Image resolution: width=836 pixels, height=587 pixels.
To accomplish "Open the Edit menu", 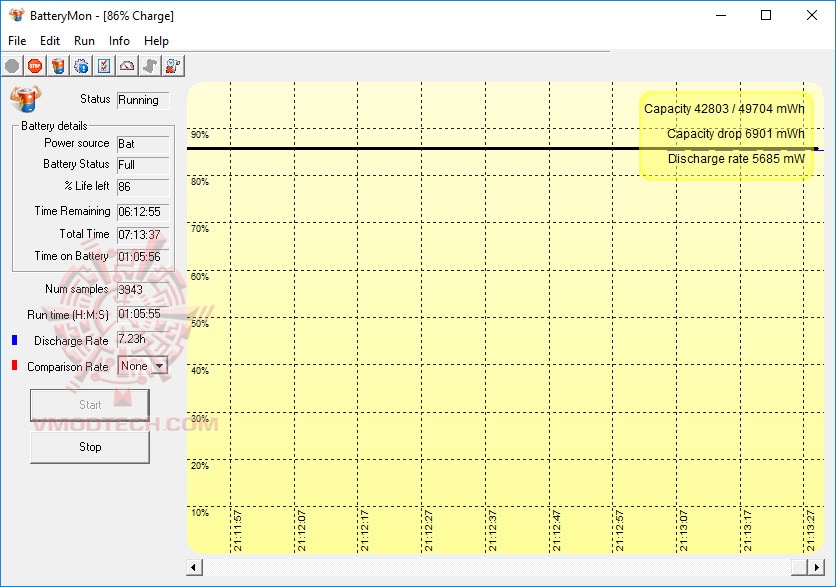I will pyautogui.click(x=50, y=41).
